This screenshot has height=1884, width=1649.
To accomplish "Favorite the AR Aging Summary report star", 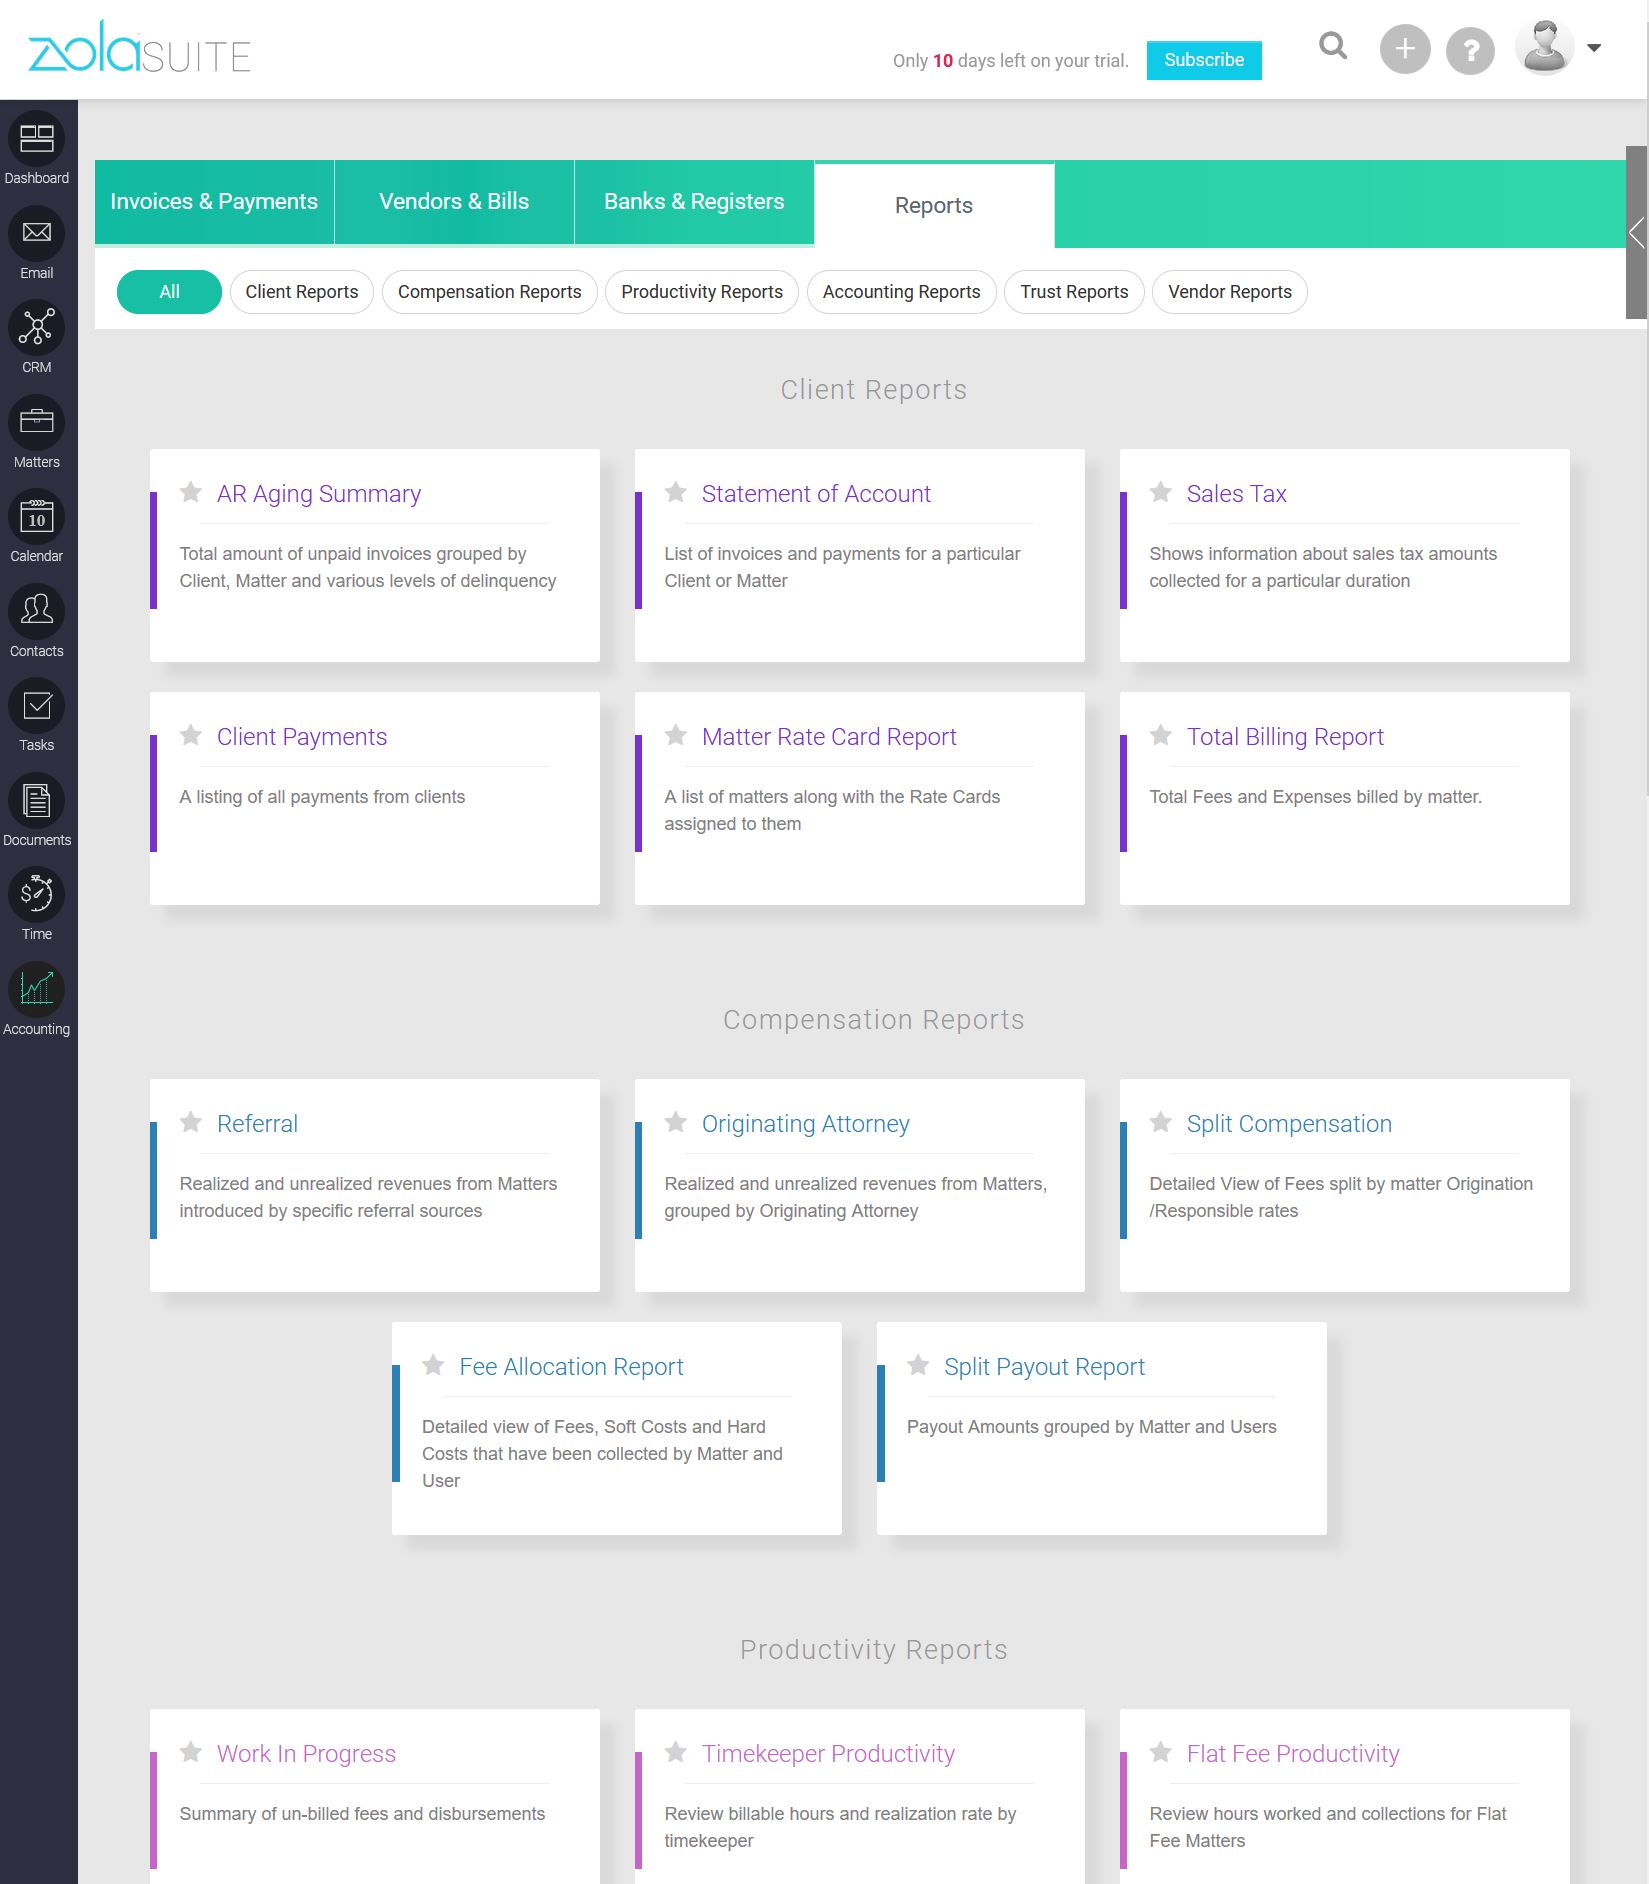I will 191,492.
